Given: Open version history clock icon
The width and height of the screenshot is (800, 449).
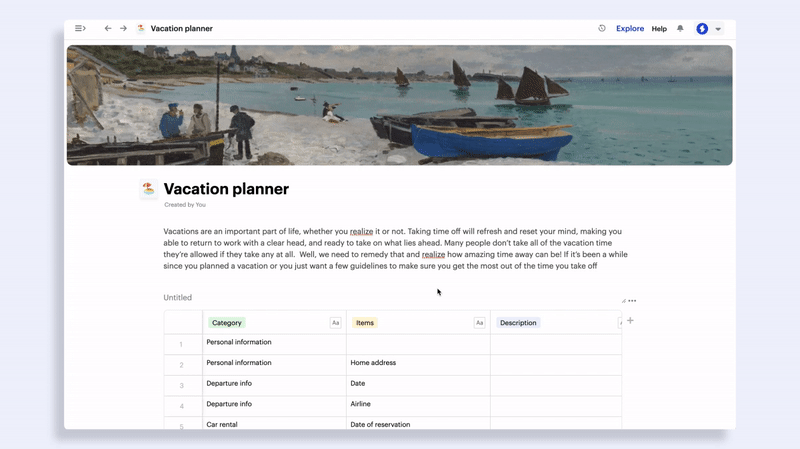Looking at the screenshot, I should coord(602,29).
